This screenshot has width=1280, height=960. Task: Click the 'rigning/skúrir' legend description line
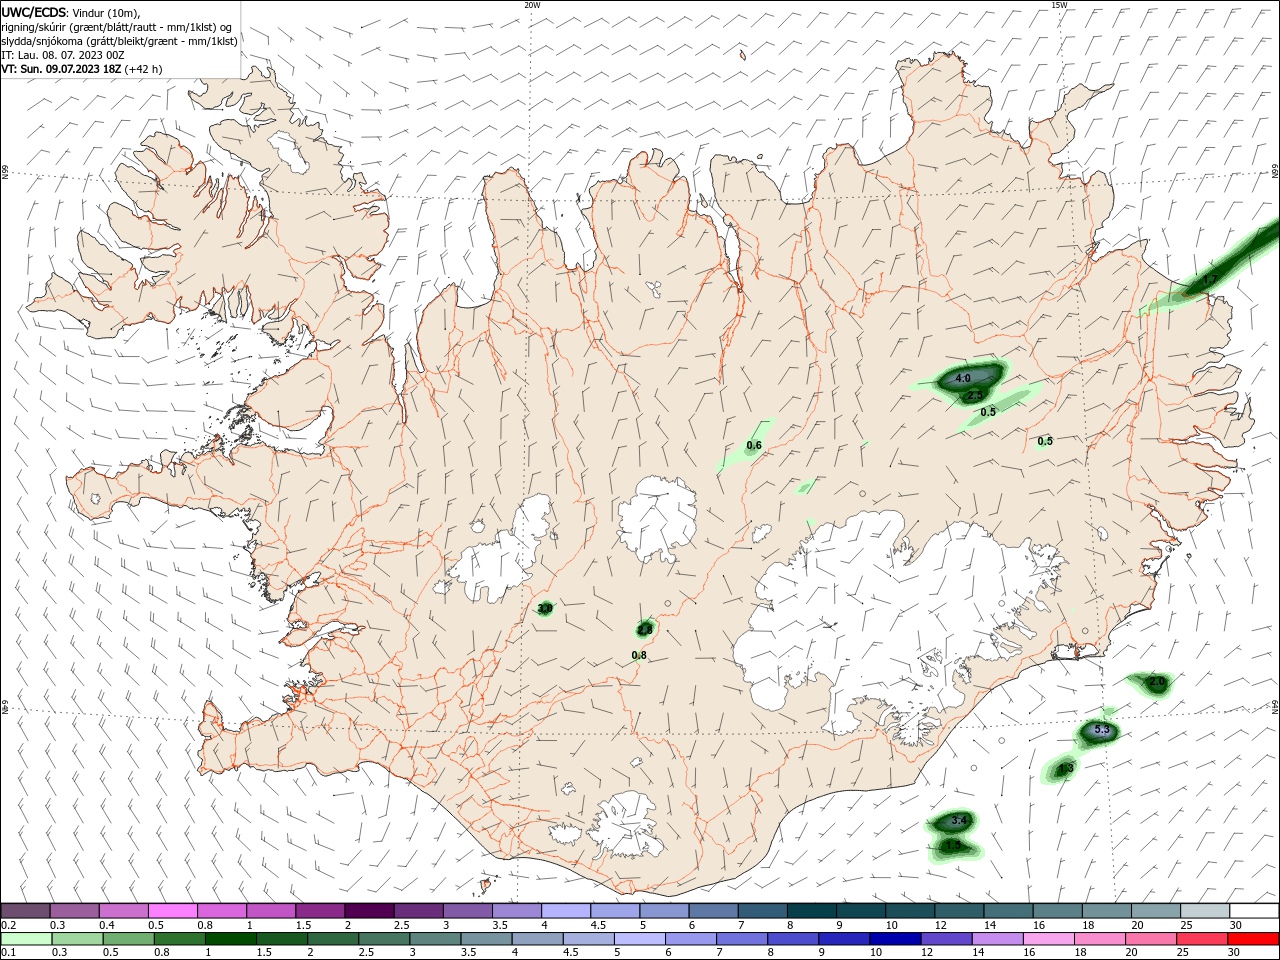pyautogui.click(x=118, y=27)
